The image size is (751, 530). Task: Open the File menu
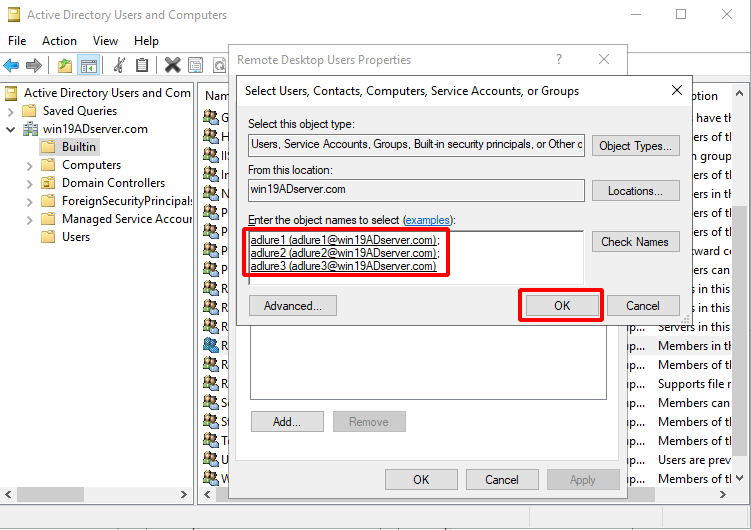pyautogui.click(x=17, y=41)
